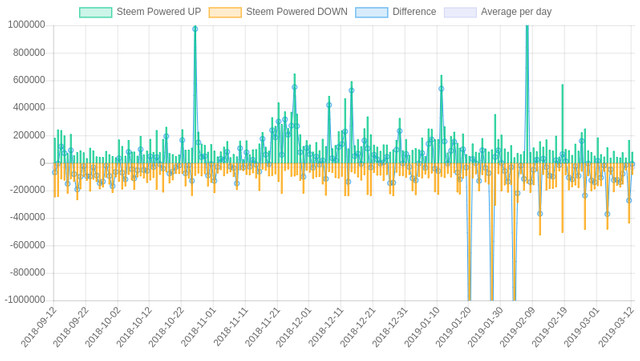Click the 2019-02-09 date label
This screenshot has width=640, height=361.
(x=517, y=327)
